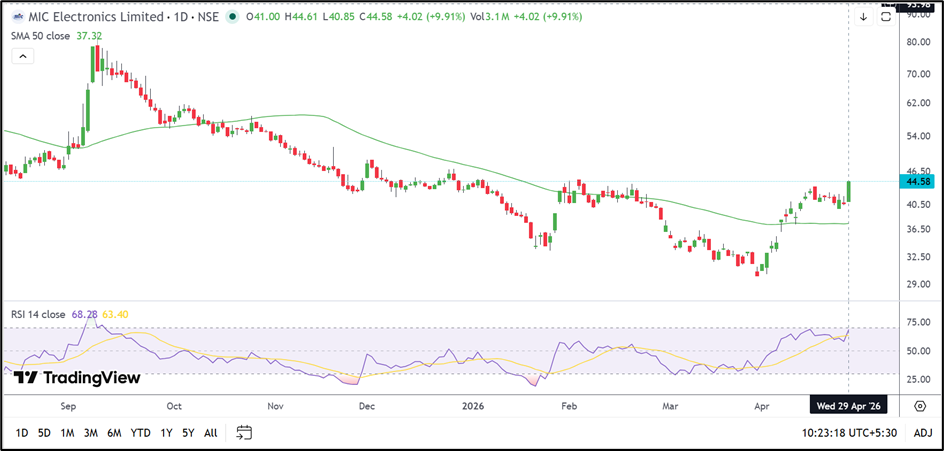Switch to the 6M time range

pyautogui.click(x=114, y=433)
